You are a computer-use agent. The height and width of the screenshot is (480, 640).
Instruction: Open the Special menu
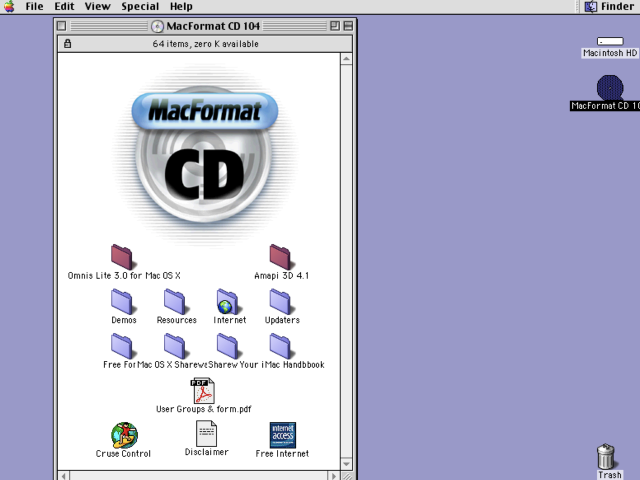(140, 7)
